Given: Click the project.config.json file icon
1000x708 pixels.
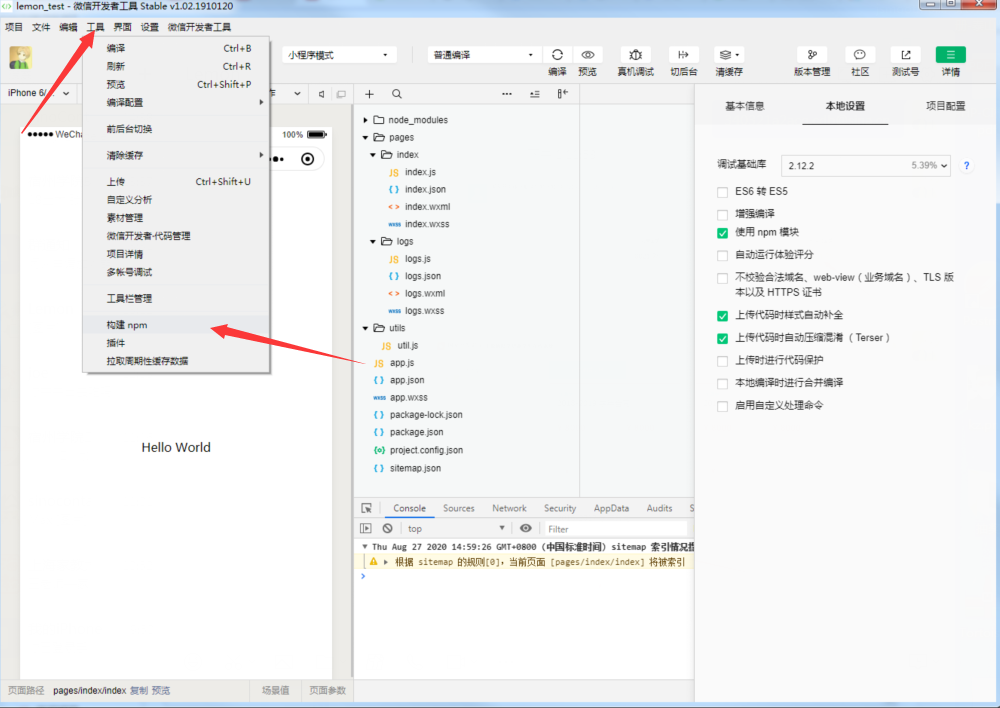Looking at the screenshot, I should (379, 450).
